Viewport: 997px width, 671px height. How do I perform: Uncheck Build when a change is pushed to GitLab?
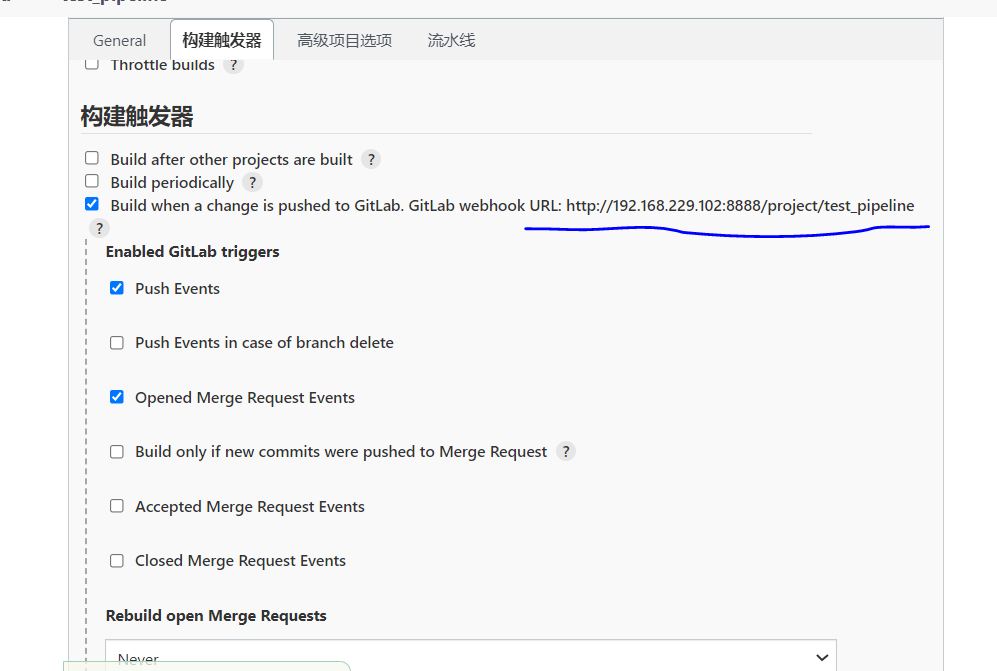[x=91, y=203]
